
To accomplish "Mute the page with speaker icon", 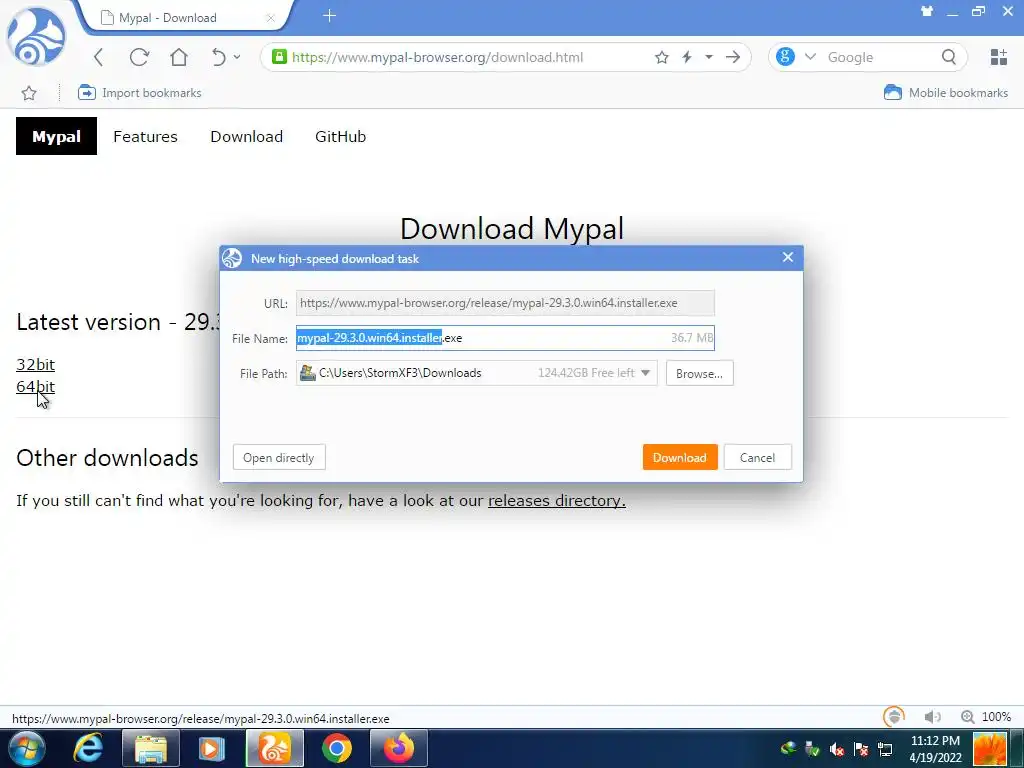I will pos(933,717).
